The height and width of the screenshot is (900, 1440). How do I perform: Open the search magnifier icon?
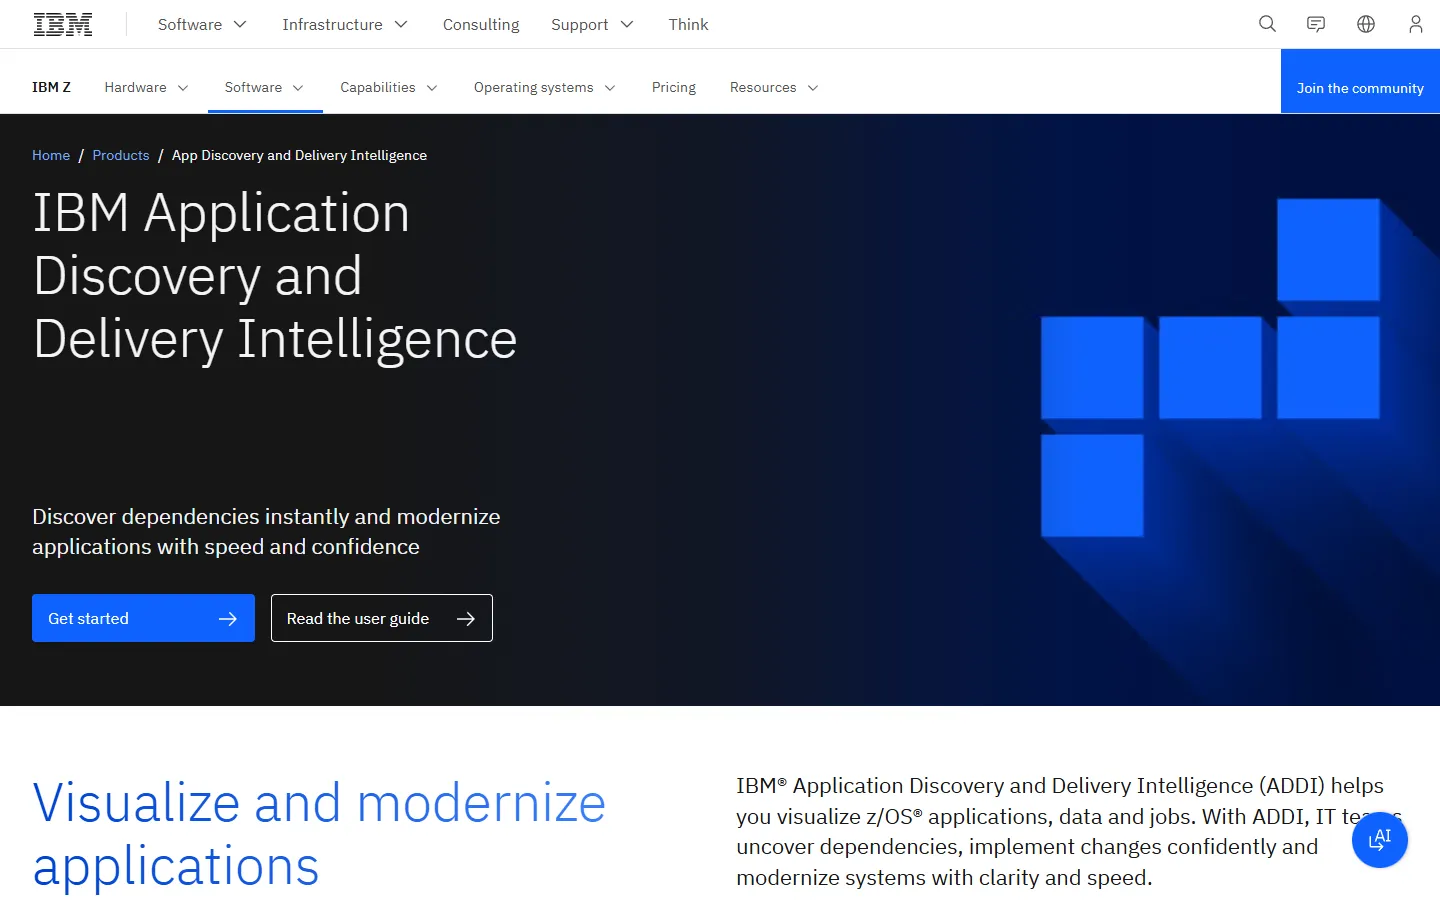pos(1267,24)
